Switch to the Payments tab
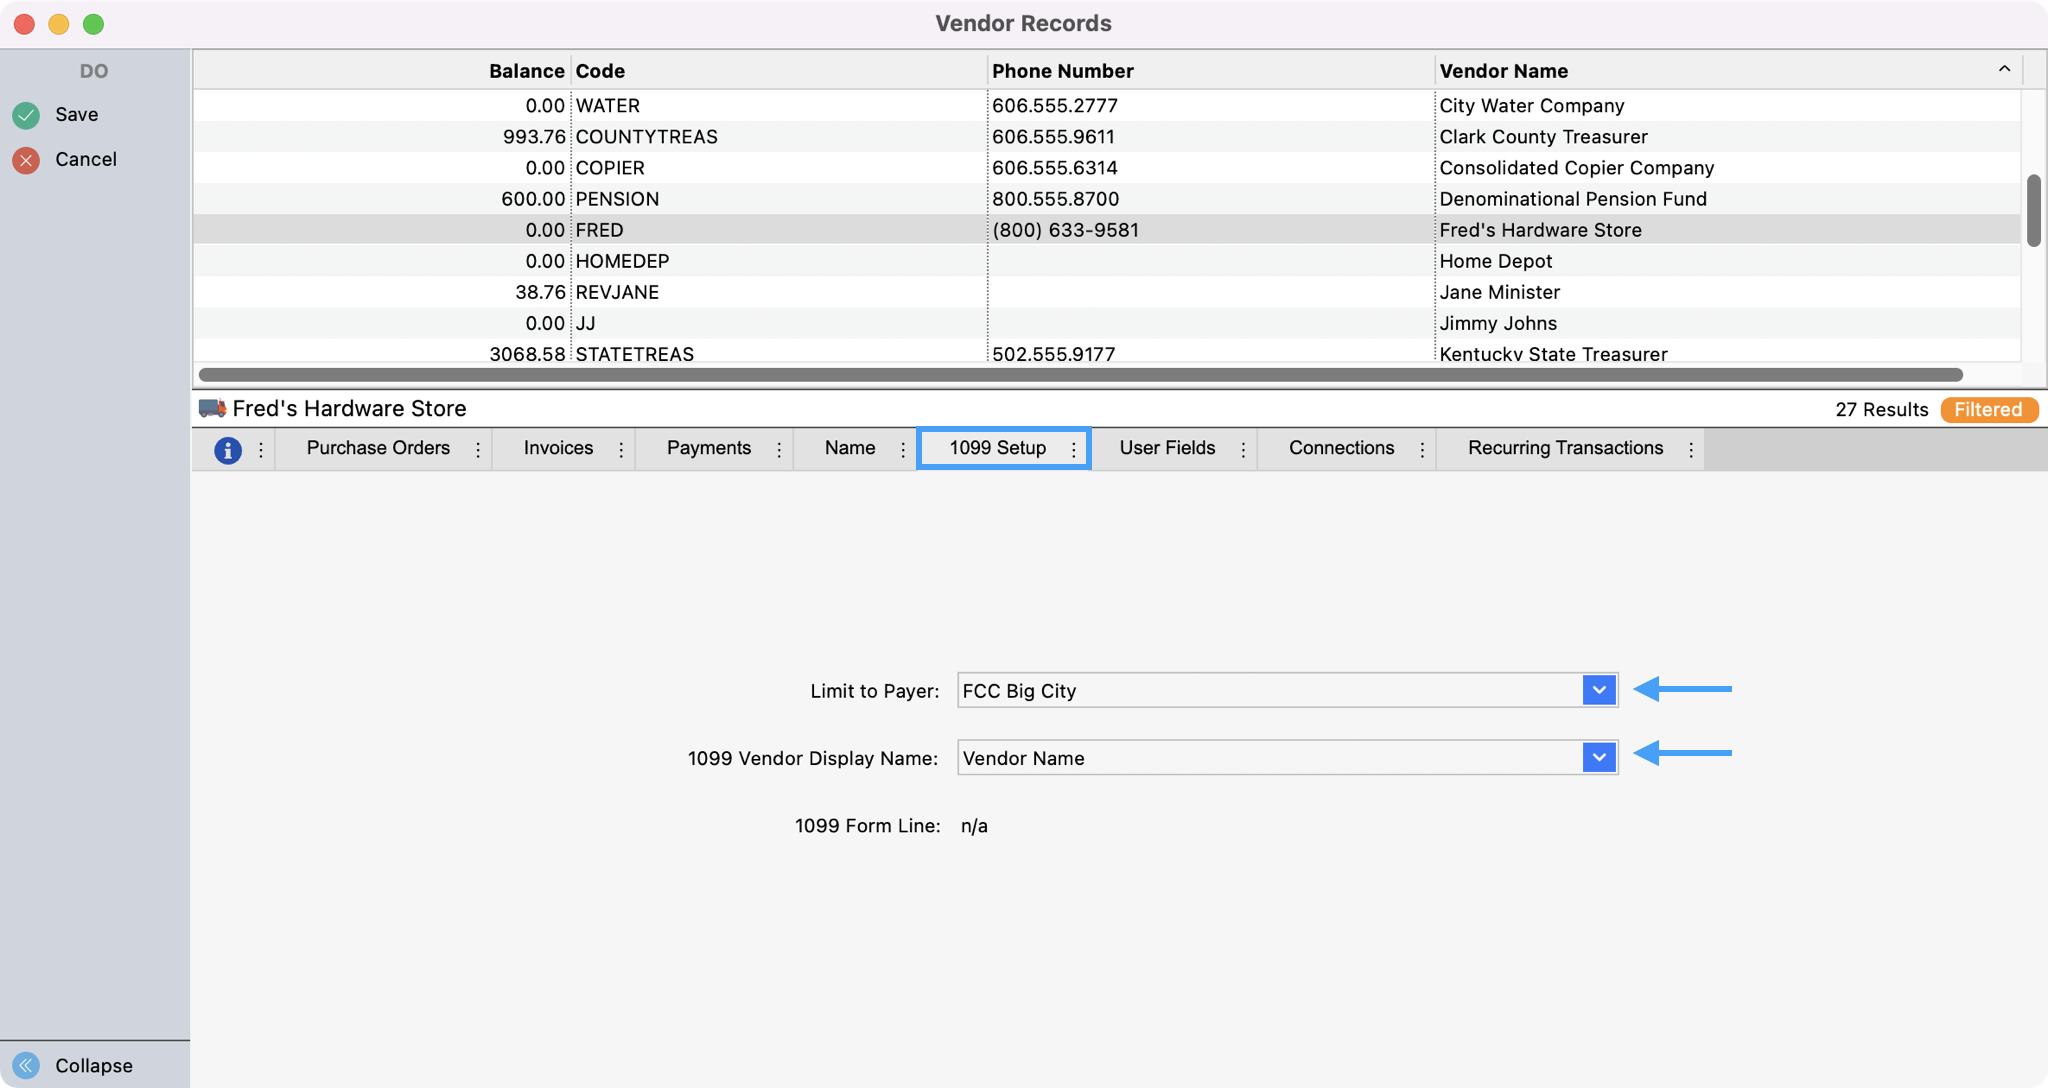Viewport: 2048px width, 1088px height. [708, 448]
